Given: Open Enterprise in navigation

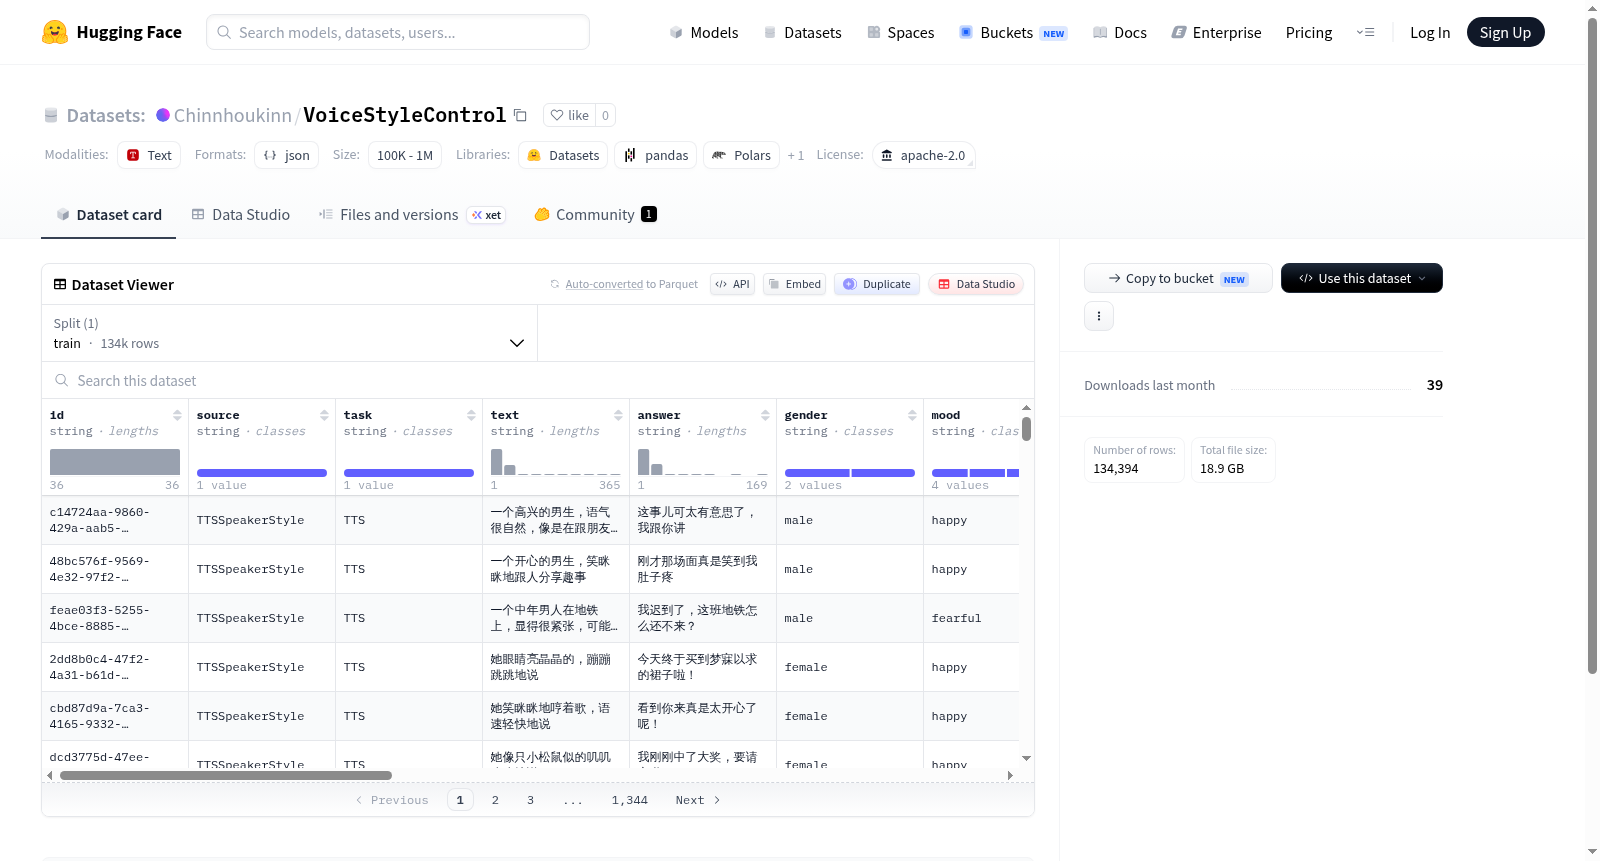Looking at the screenshot, I should click(x=1216, y=33).
